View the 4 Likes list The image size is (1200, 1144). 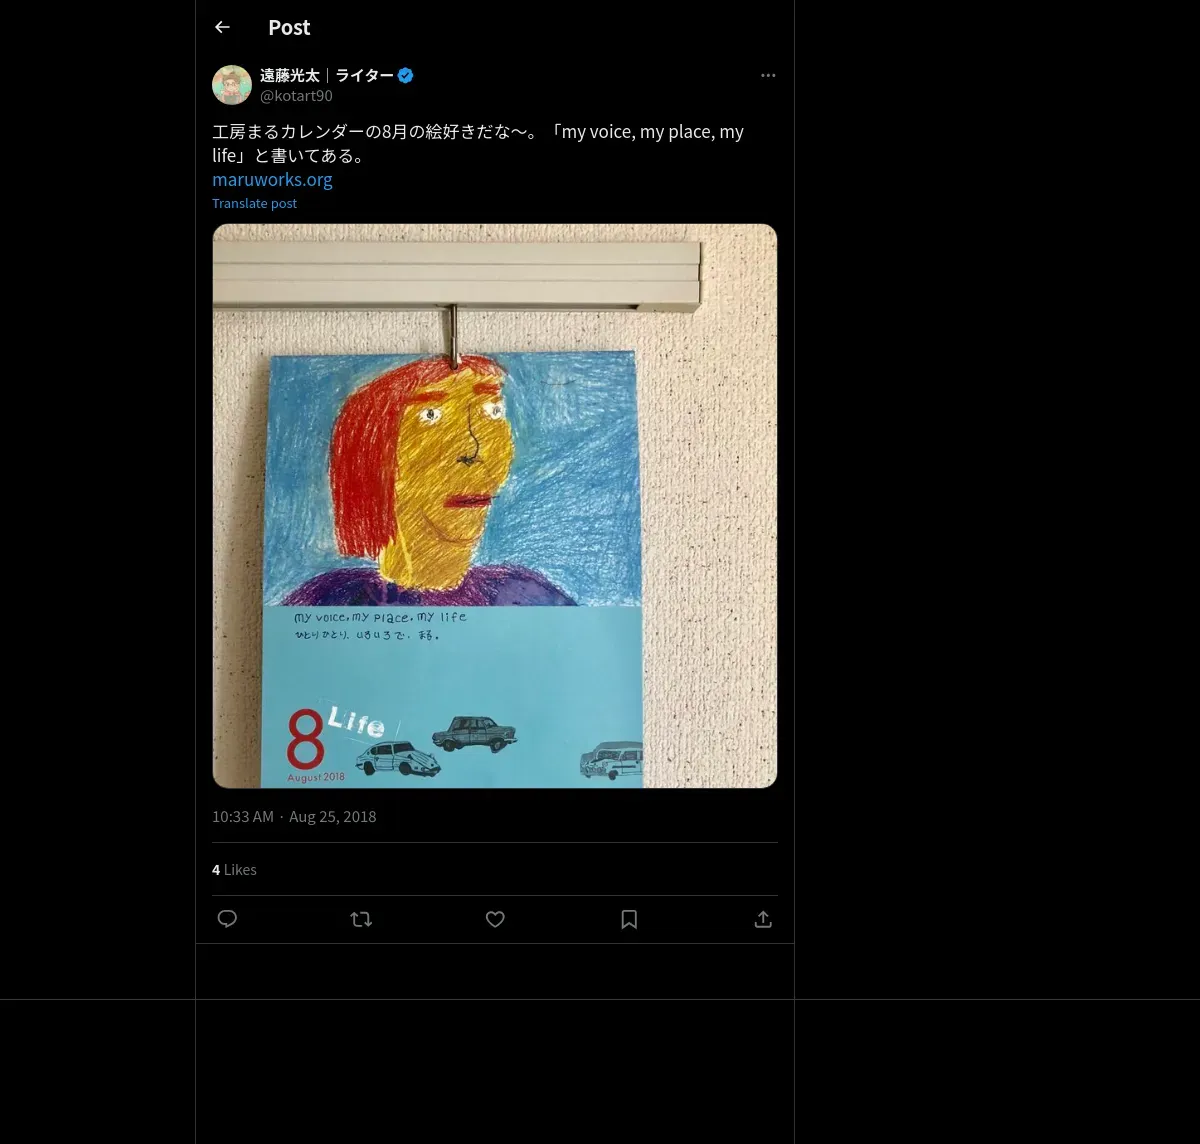pos(234,870)
